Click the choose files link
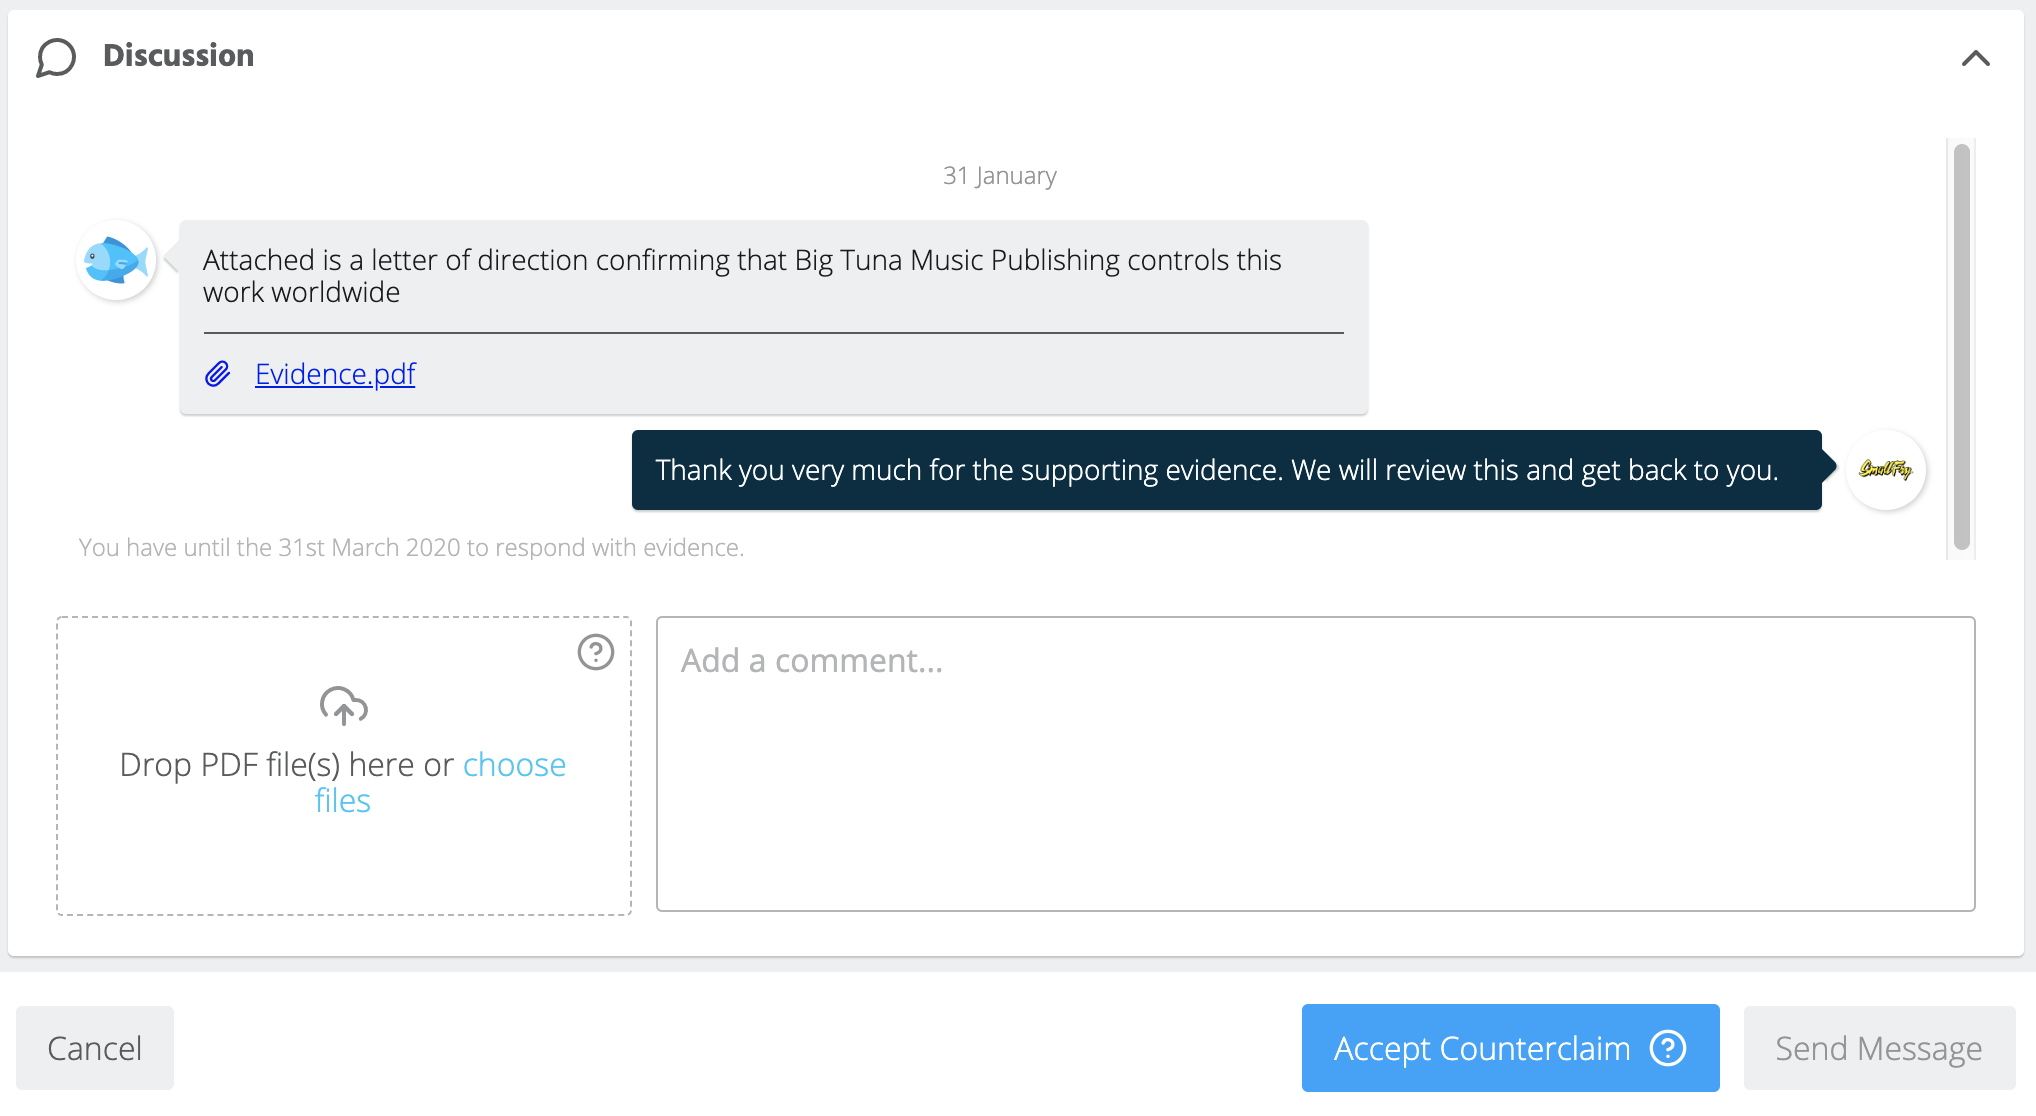Viewport: 2036px width, 1116px height. point(513,765)
